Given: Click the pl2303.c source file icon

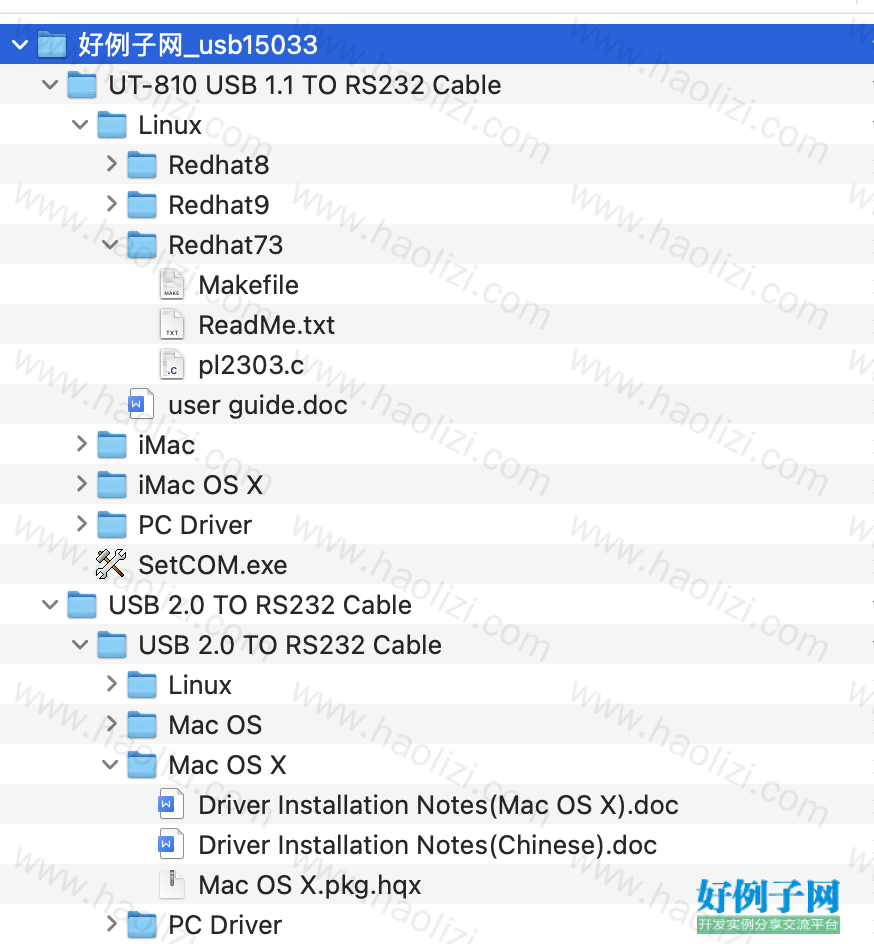Looking at the screenshot, I should click(172, 365).
